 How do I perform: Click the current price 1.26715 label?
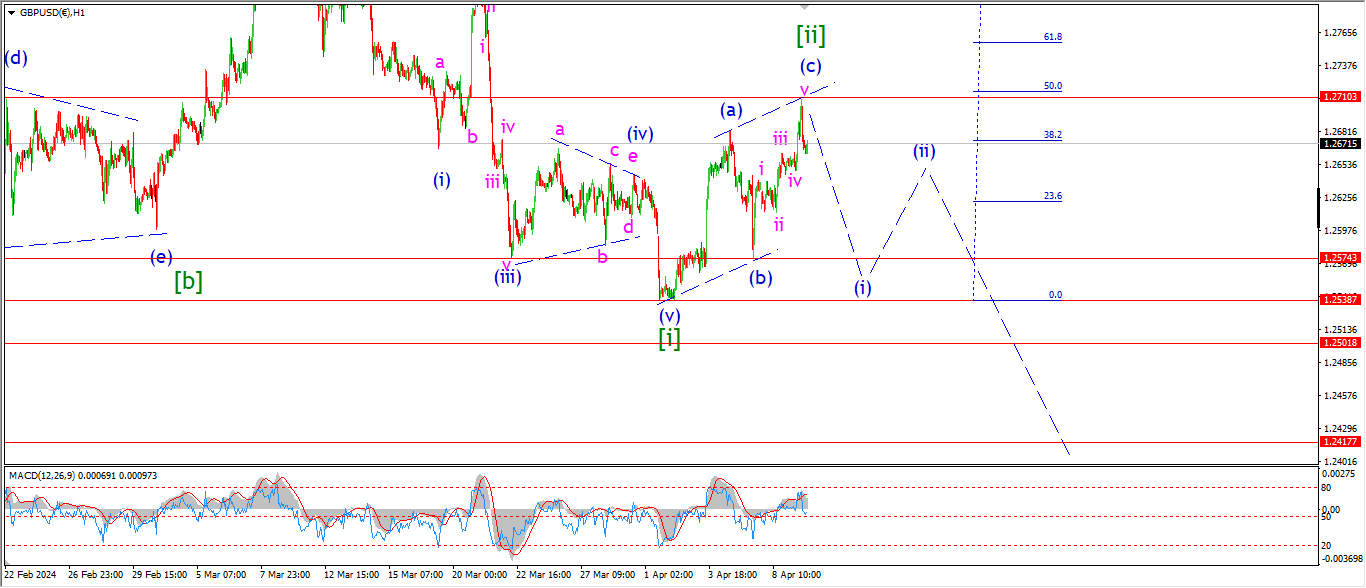click(x=1339, y=143)
